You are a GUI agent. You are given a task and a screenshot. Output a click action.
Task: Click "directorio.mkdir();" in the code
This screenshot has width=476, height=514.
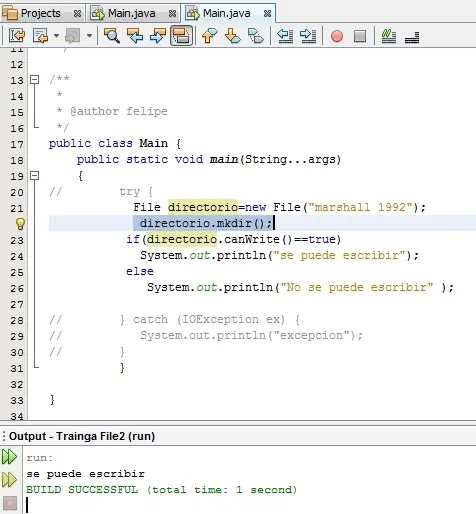[x=206, y=223]
